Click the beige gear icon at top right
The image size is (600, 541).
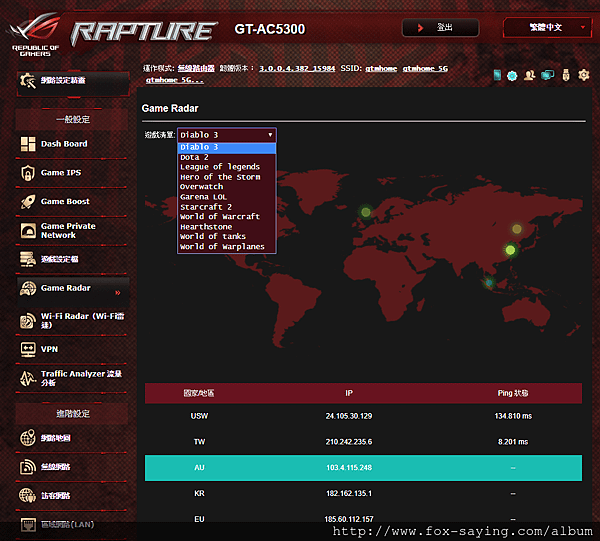(x=584, y=75)
